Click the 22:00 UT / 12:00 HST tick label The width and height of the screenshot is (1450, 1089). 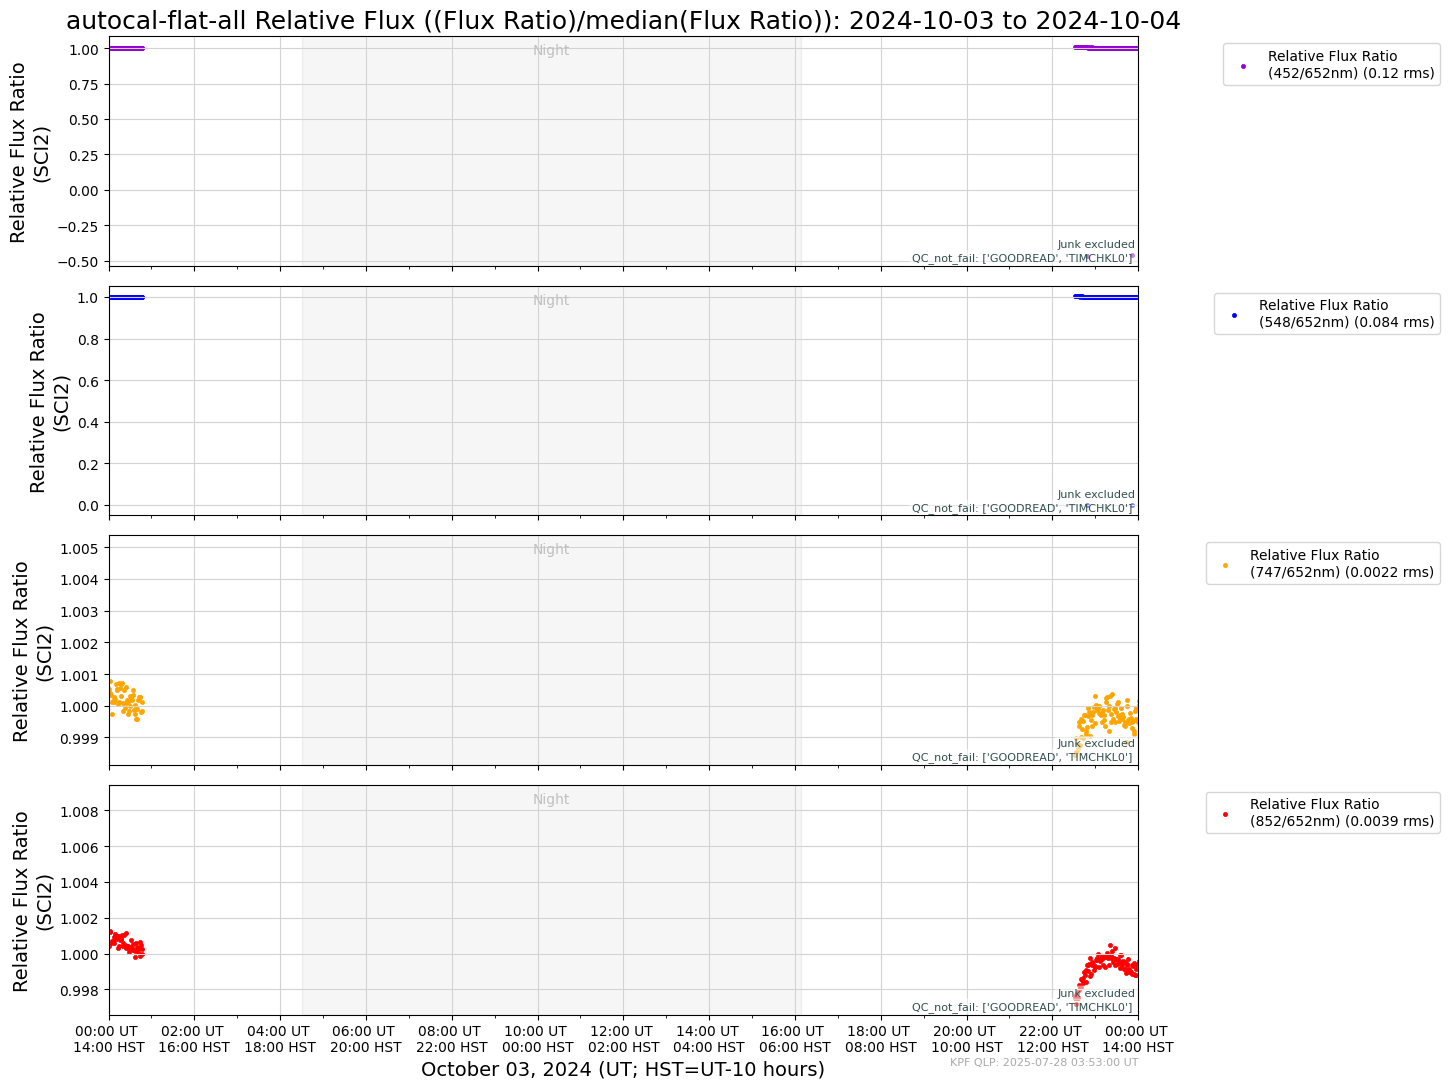tap(1052, 1039)
